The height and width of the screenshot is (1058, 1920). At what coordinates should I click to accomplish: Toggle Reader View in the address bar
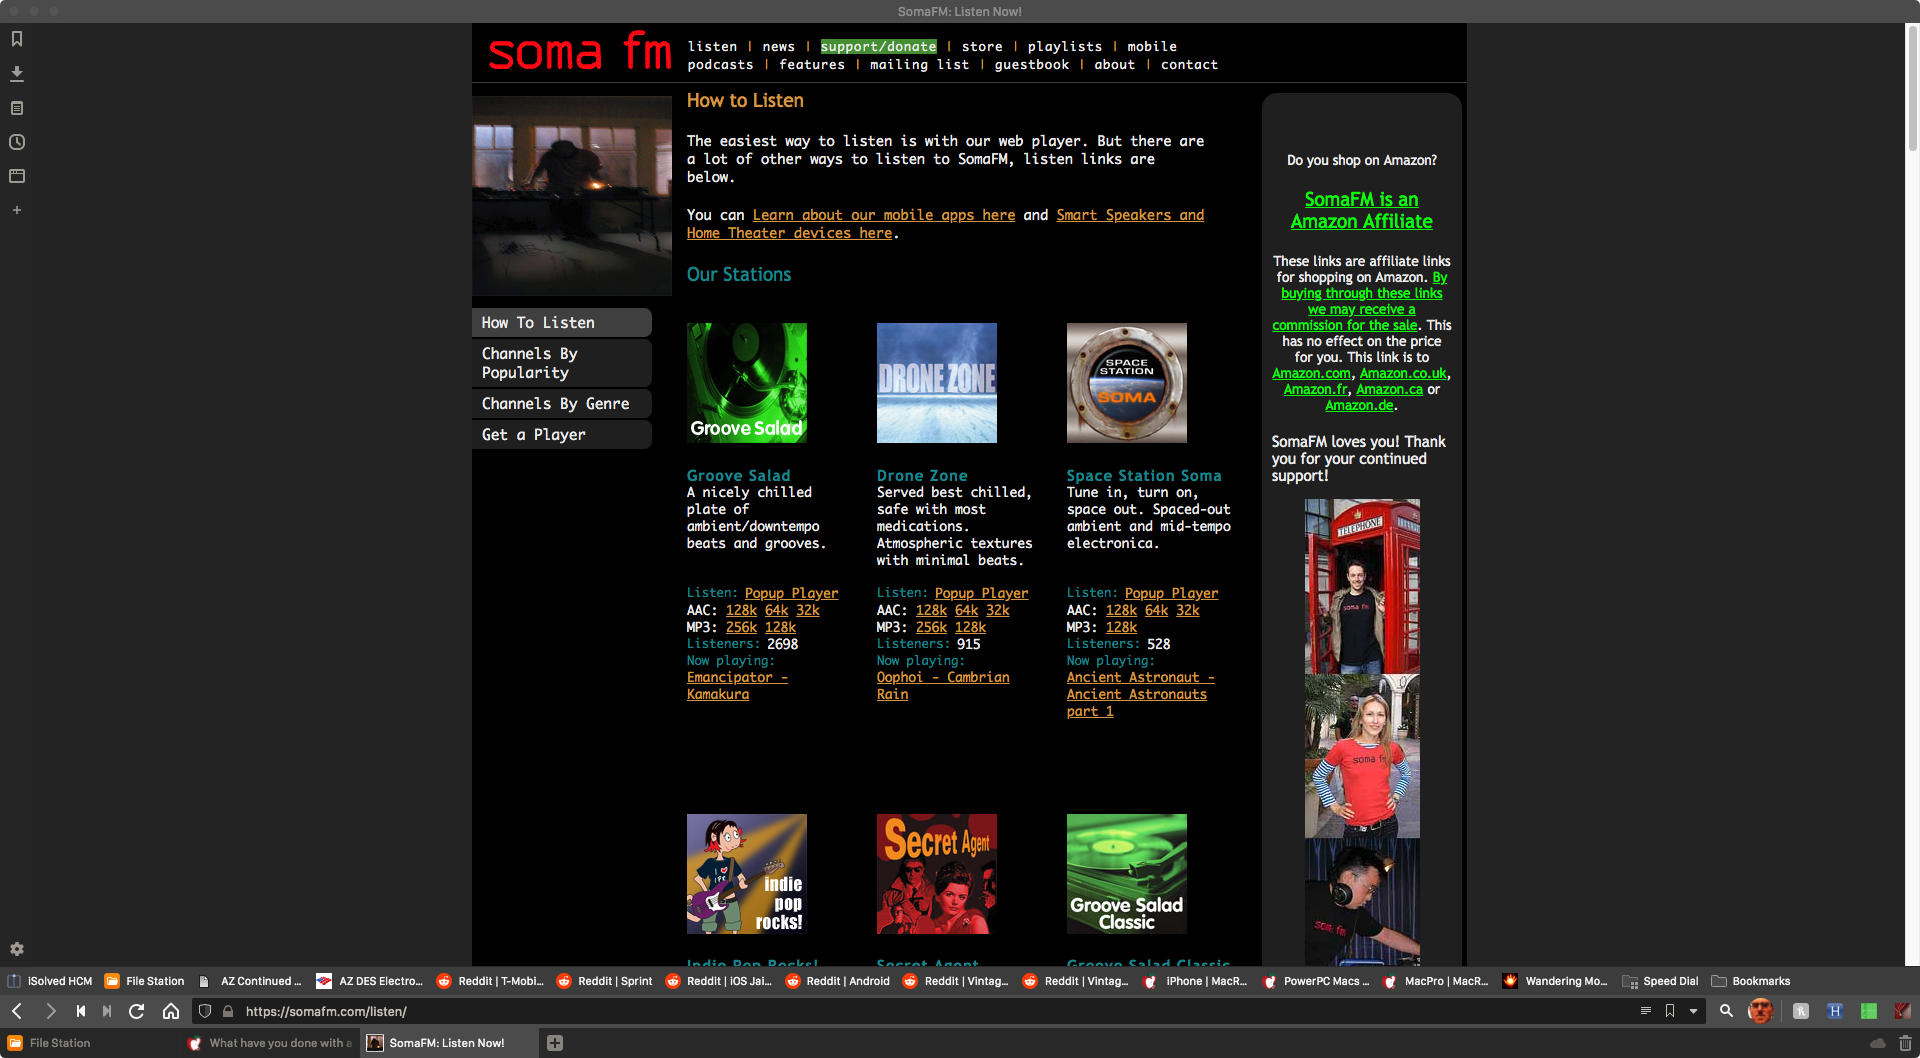point(1646,1011)
